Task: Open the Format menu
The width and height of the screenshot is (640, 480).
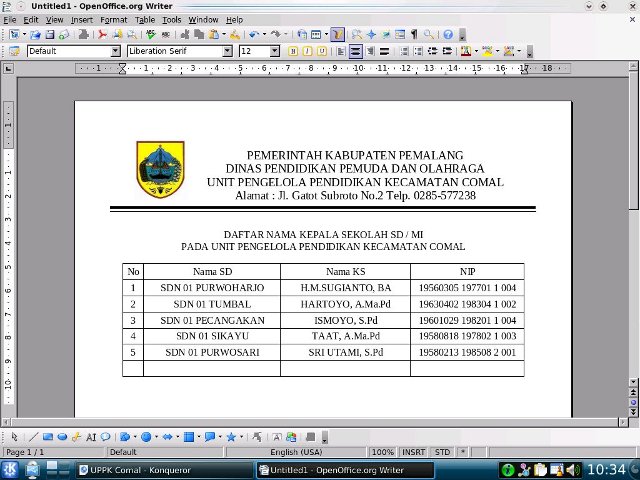Action: (114, 20)
